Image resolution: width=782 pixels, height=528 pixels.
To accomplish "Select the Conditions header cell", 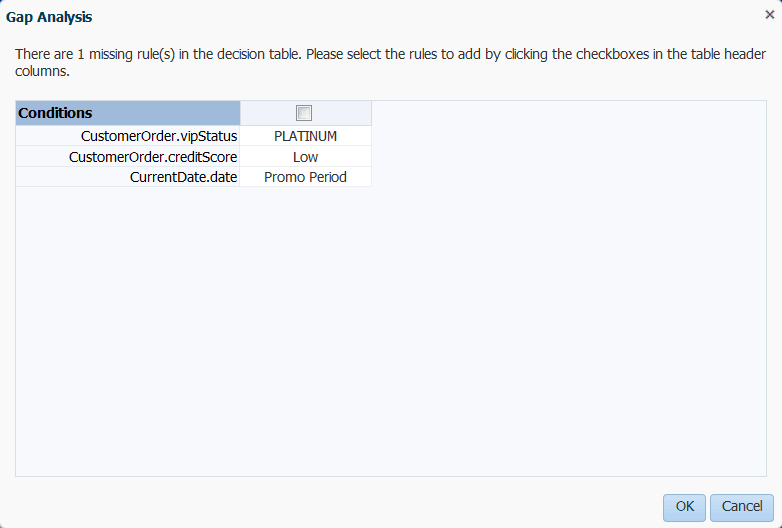I will point(128,113).
